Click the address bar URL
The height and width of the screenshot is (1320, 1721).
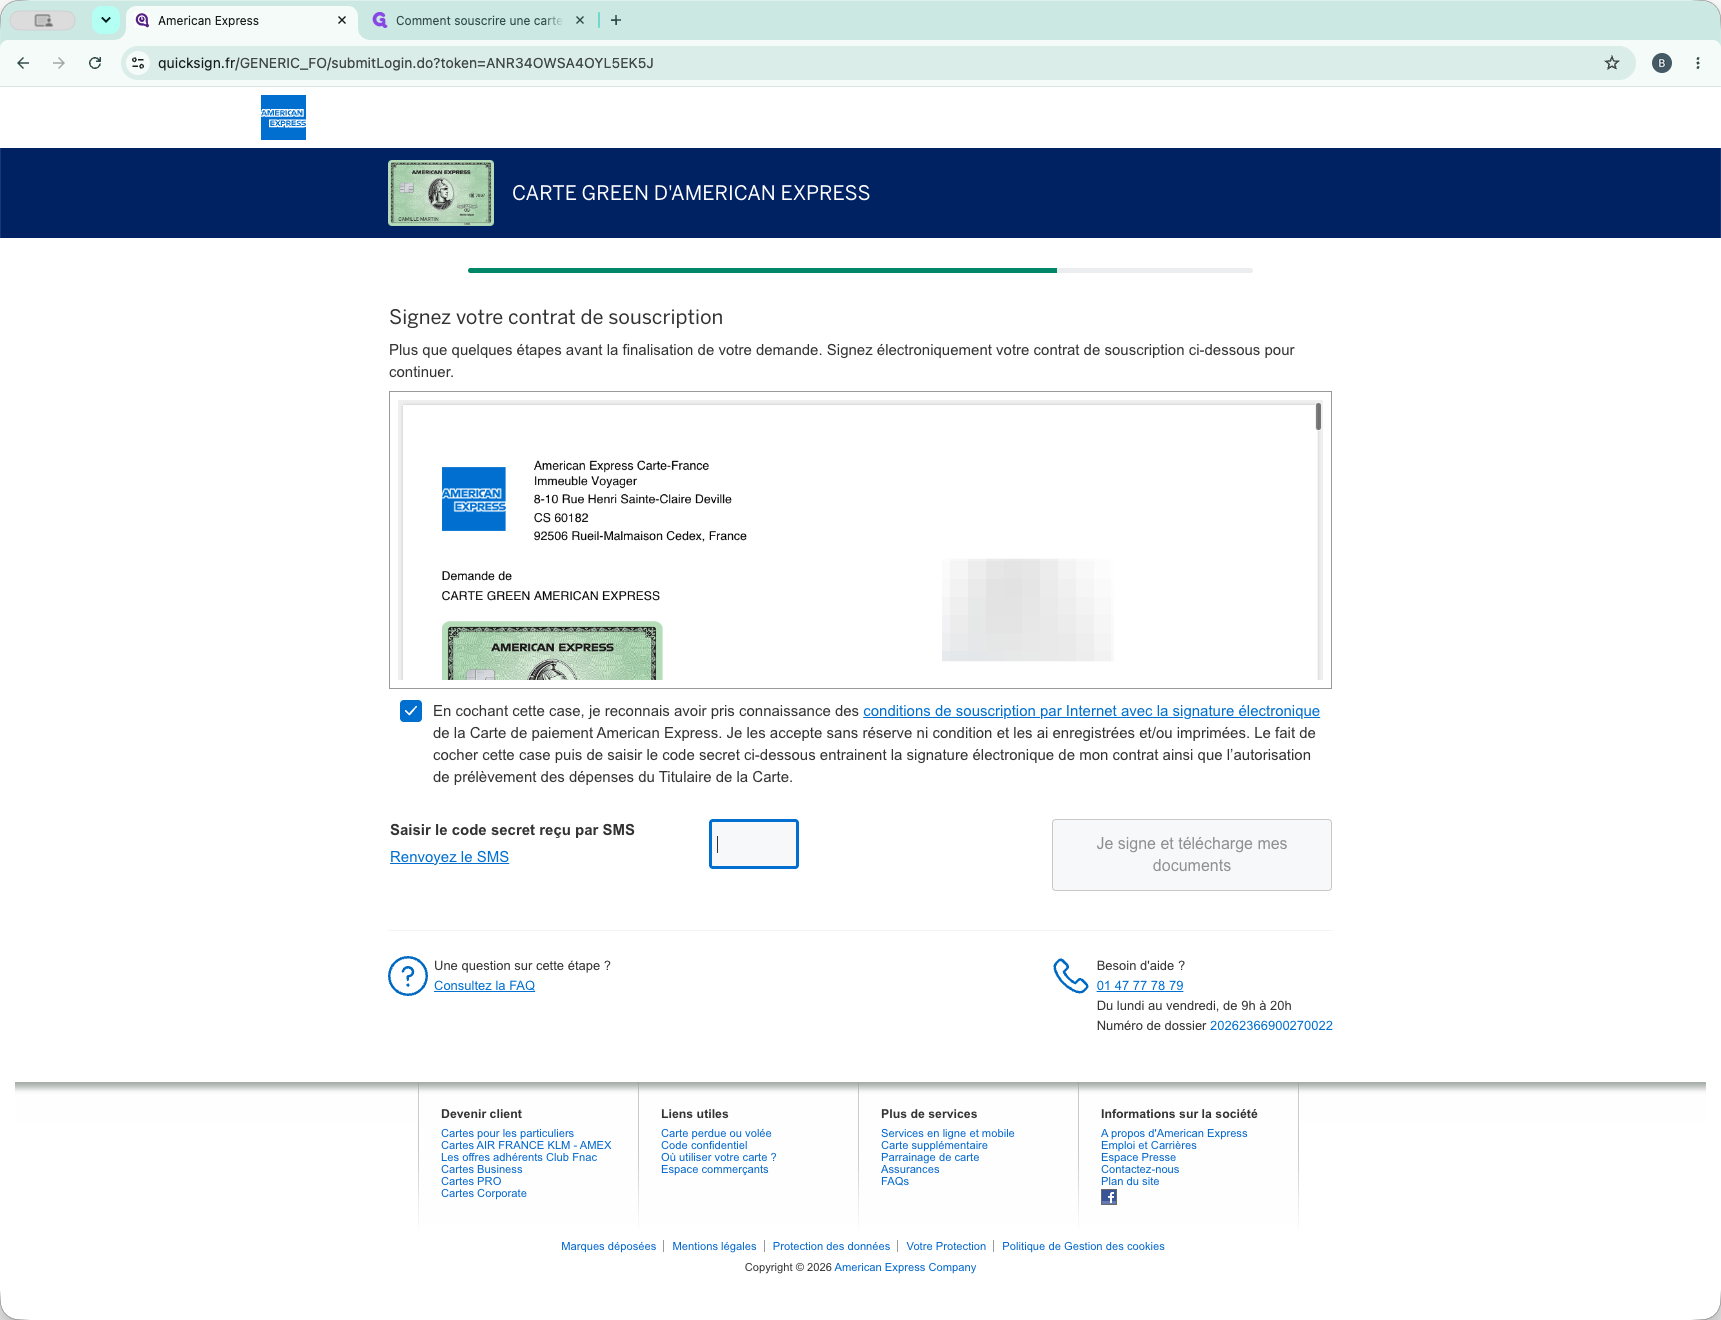pos(406,63)
